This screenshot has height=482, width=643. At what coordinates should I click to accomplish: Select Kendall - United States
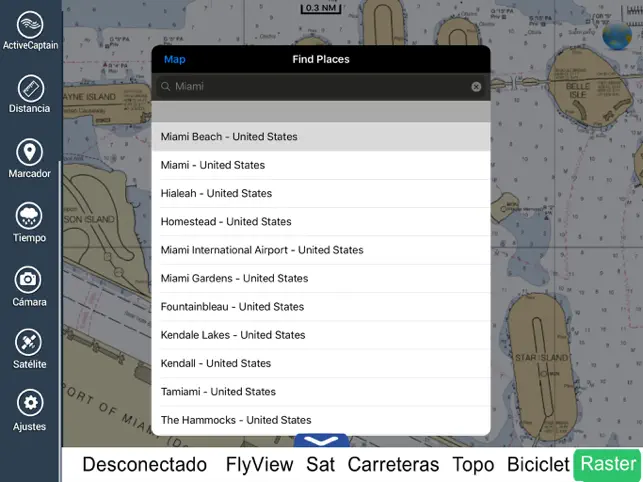tap(321, 363)
